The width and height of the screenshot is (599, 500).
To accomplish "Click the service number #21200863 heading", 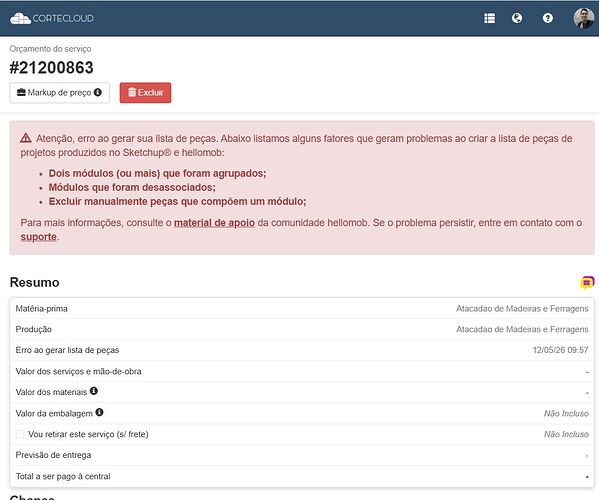I will click(x=52, y=68).
